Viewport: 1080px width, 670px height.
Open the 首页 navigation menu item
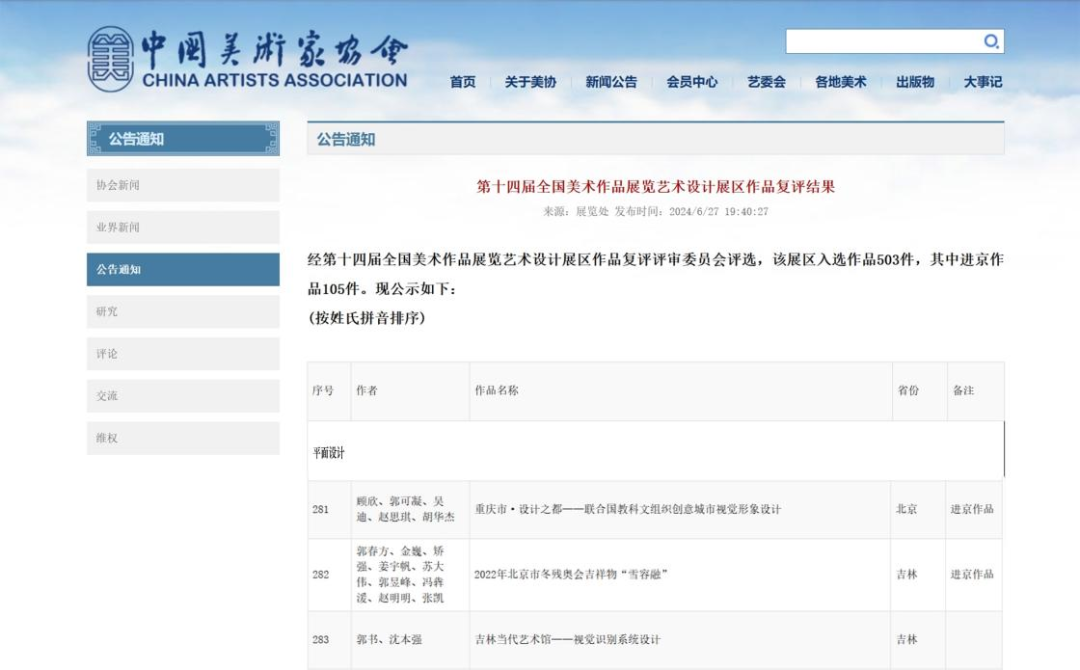point(463,82)
